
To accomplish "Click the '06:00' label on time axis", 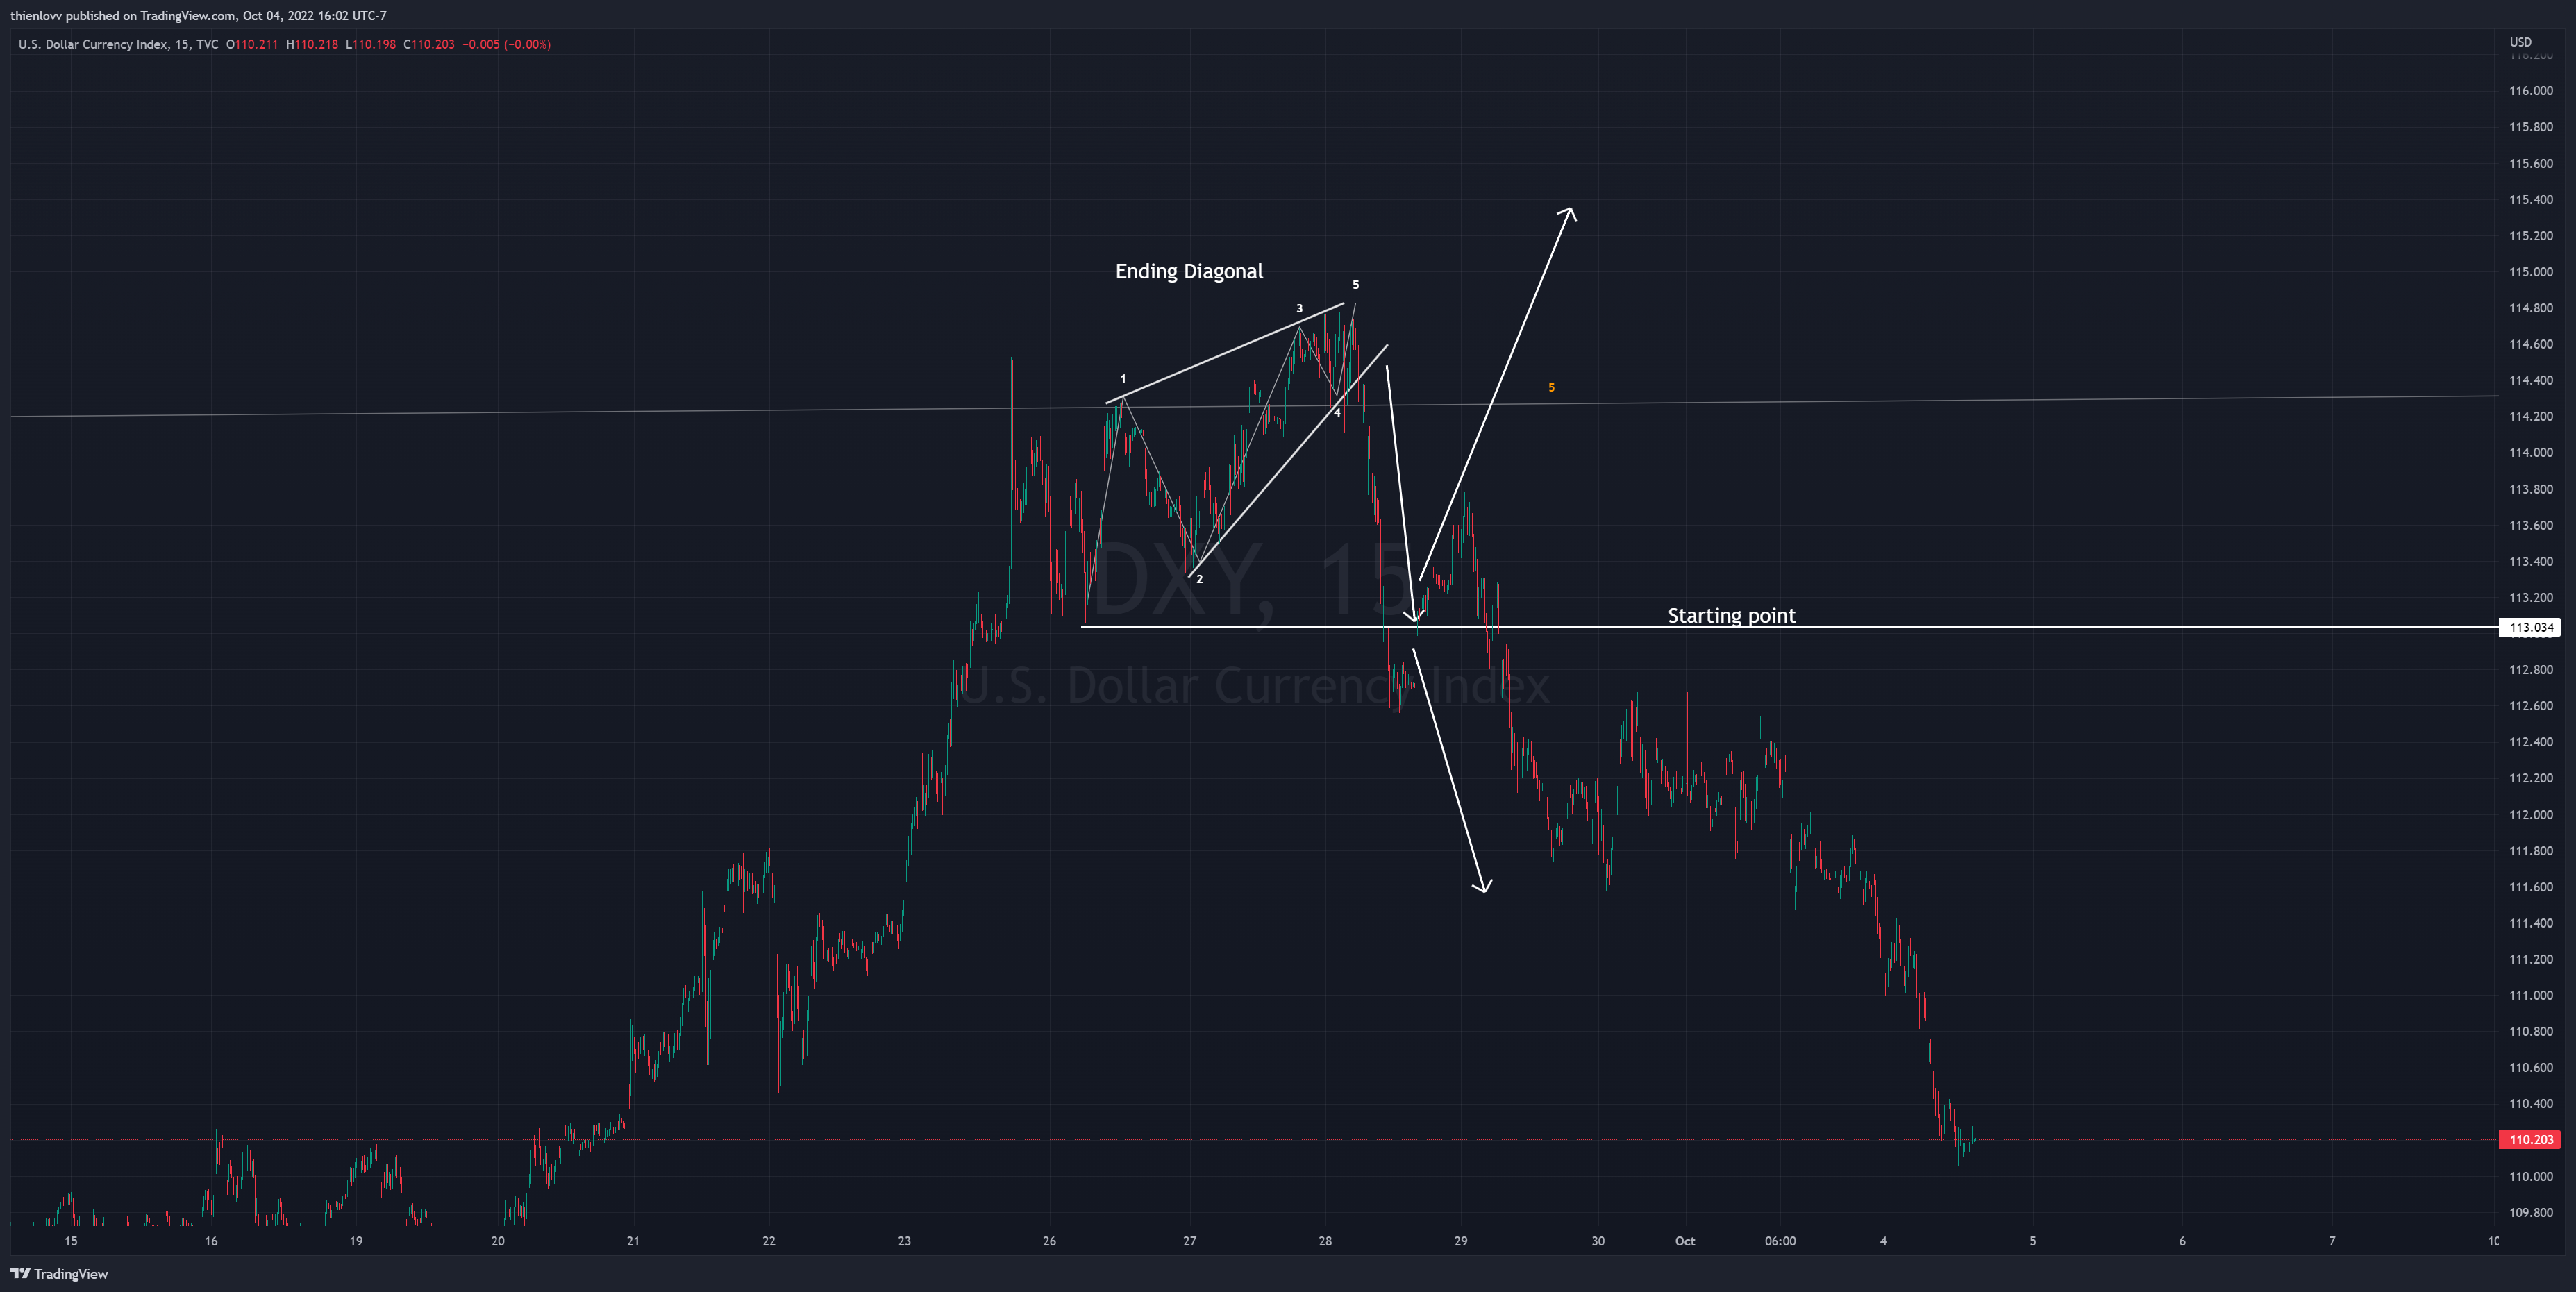I will click(1780, 1241).
